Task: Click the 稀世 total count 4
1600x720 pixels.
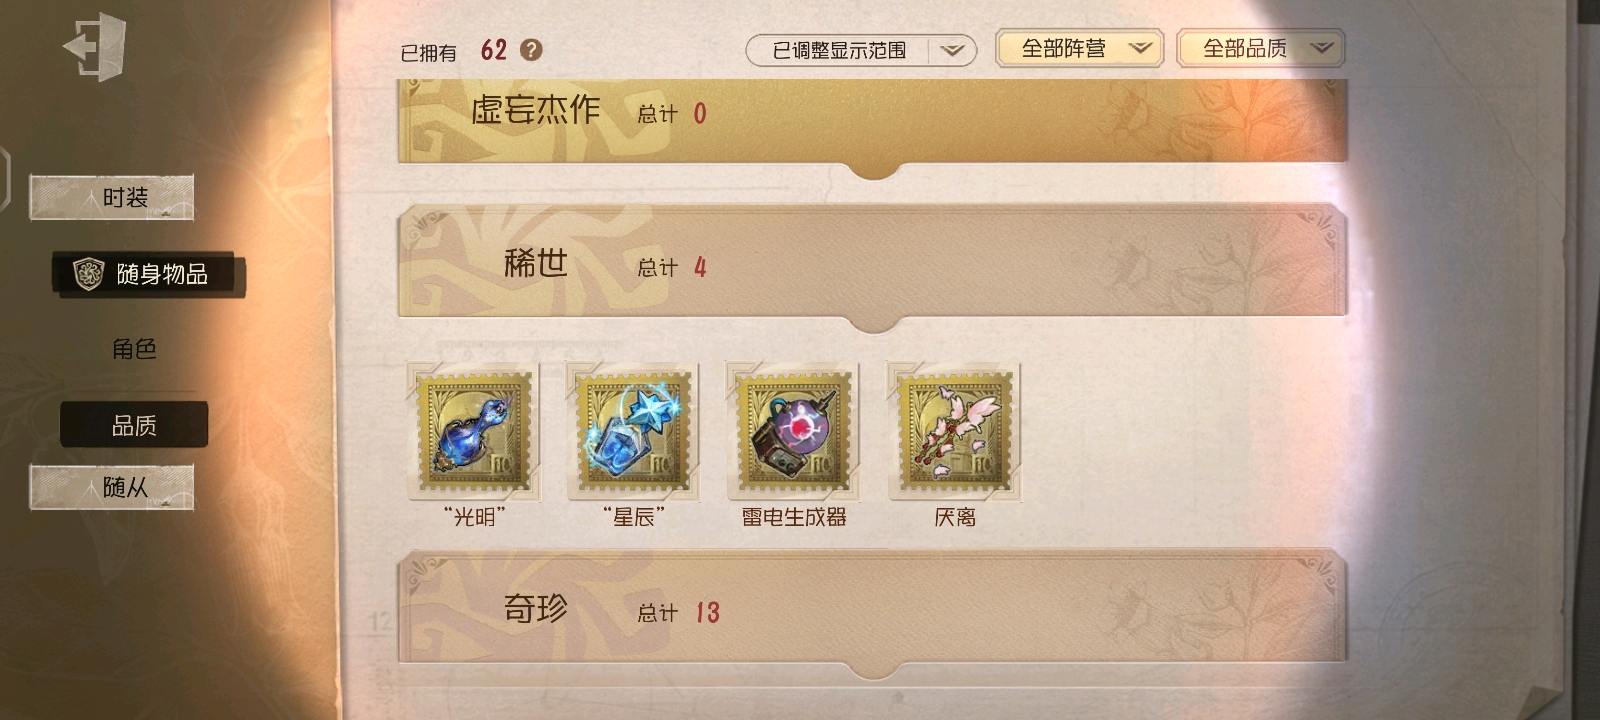Action: tap(700, 267)
